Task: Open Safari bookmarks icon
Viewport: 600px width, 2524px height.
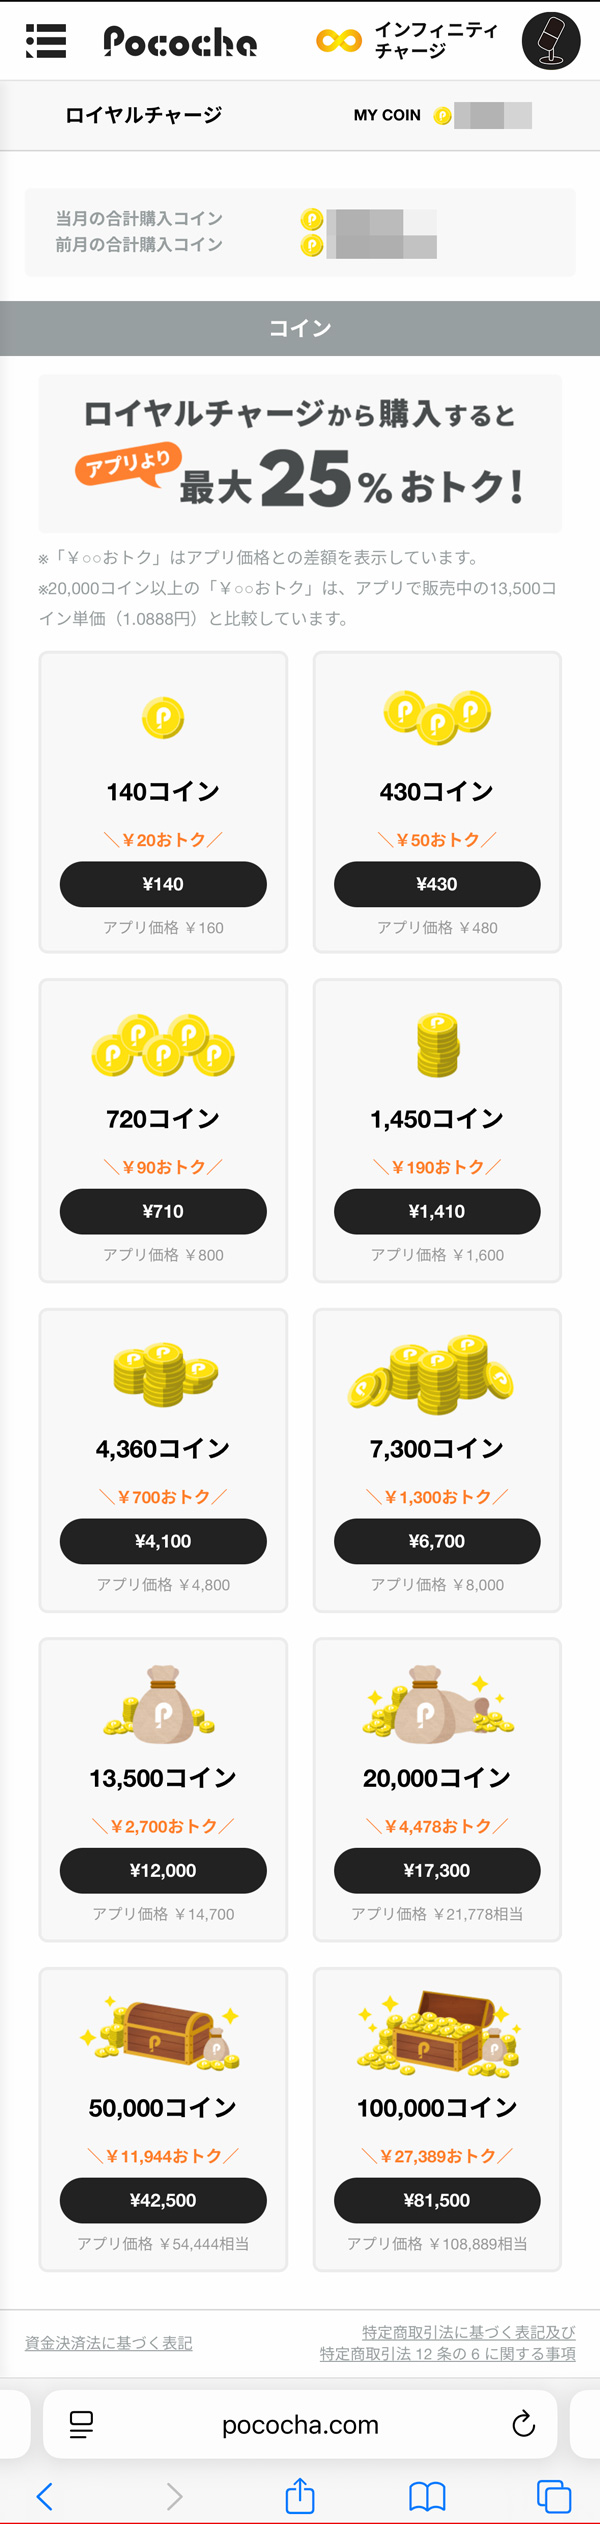Action: (427, 2496)
